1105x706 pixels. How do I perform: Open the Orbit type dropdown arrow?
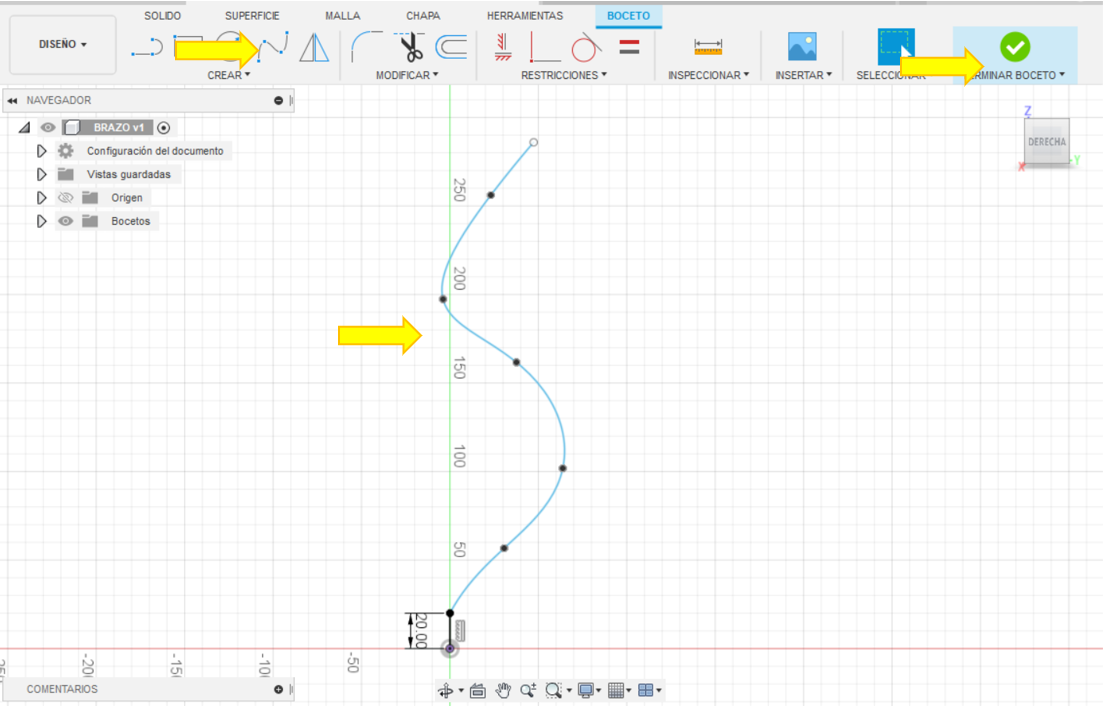461,690
